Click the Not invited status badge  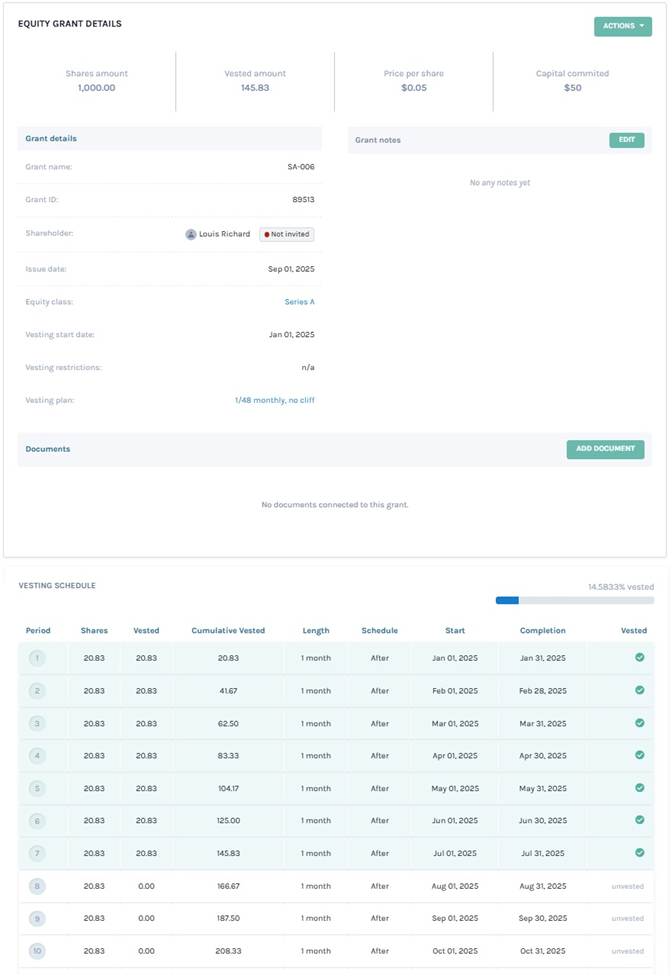click(x=287, y=234)
